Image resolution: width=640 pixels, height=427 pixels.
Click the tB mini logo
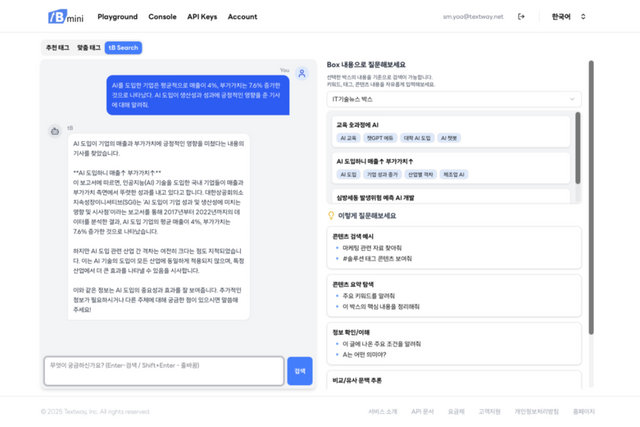click(x=66, y=17)
